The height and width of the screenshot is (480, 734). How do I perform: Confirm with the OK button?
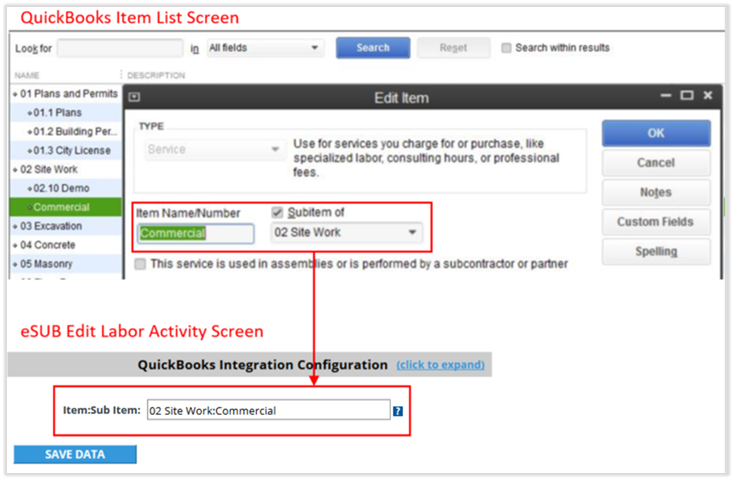pyautogui.click(x=656, y=133)
